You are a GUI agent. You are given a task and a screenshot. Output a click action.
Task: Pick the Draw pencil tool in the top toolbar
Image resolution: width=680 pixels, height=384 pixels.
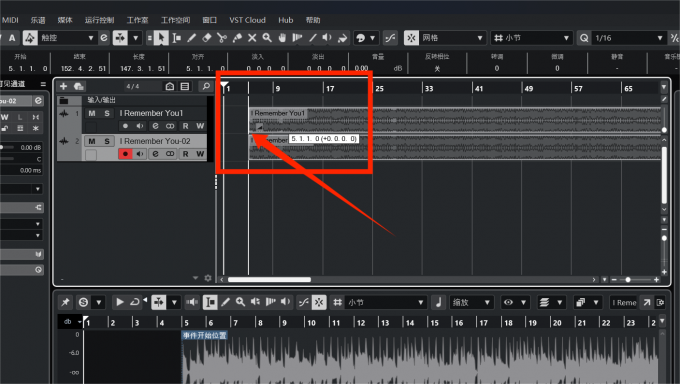(191, 38)
